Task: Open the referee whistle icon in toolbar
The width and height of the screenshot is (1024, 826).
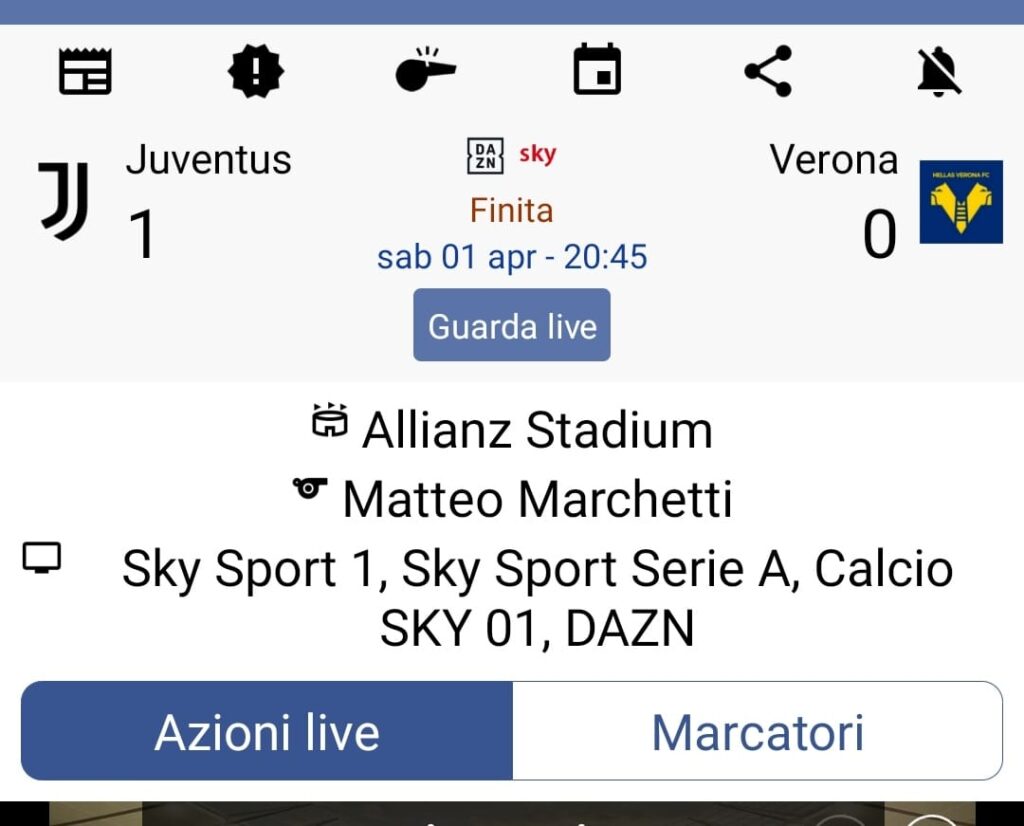Action: click(x=425, y=72)
